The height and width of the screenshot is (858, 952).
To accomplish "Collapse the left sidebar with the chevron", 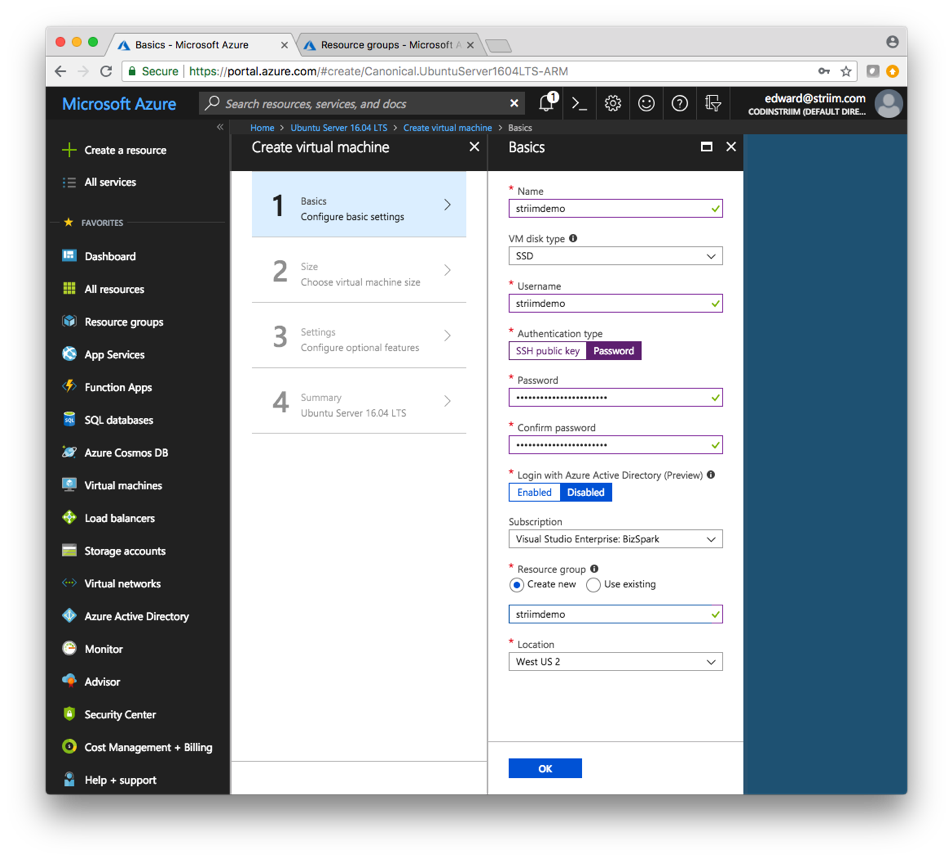I will point(220,128).
